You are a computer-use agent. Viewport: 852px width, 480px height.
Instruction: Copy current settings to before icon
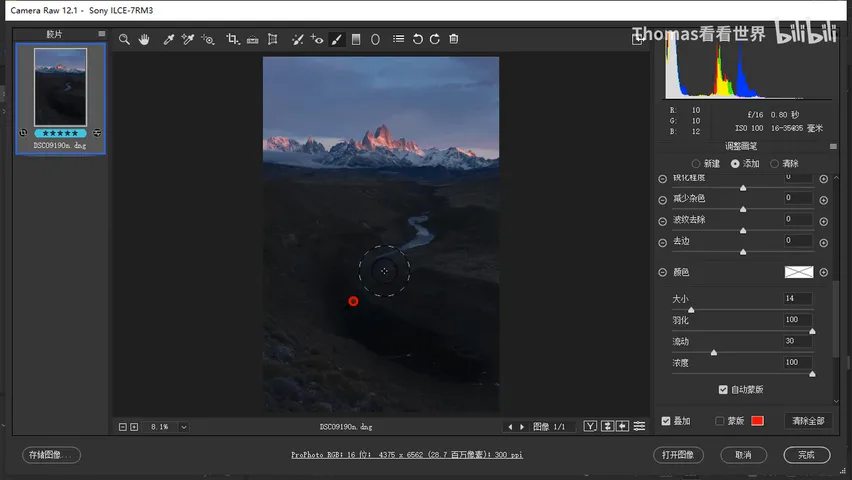623,426
